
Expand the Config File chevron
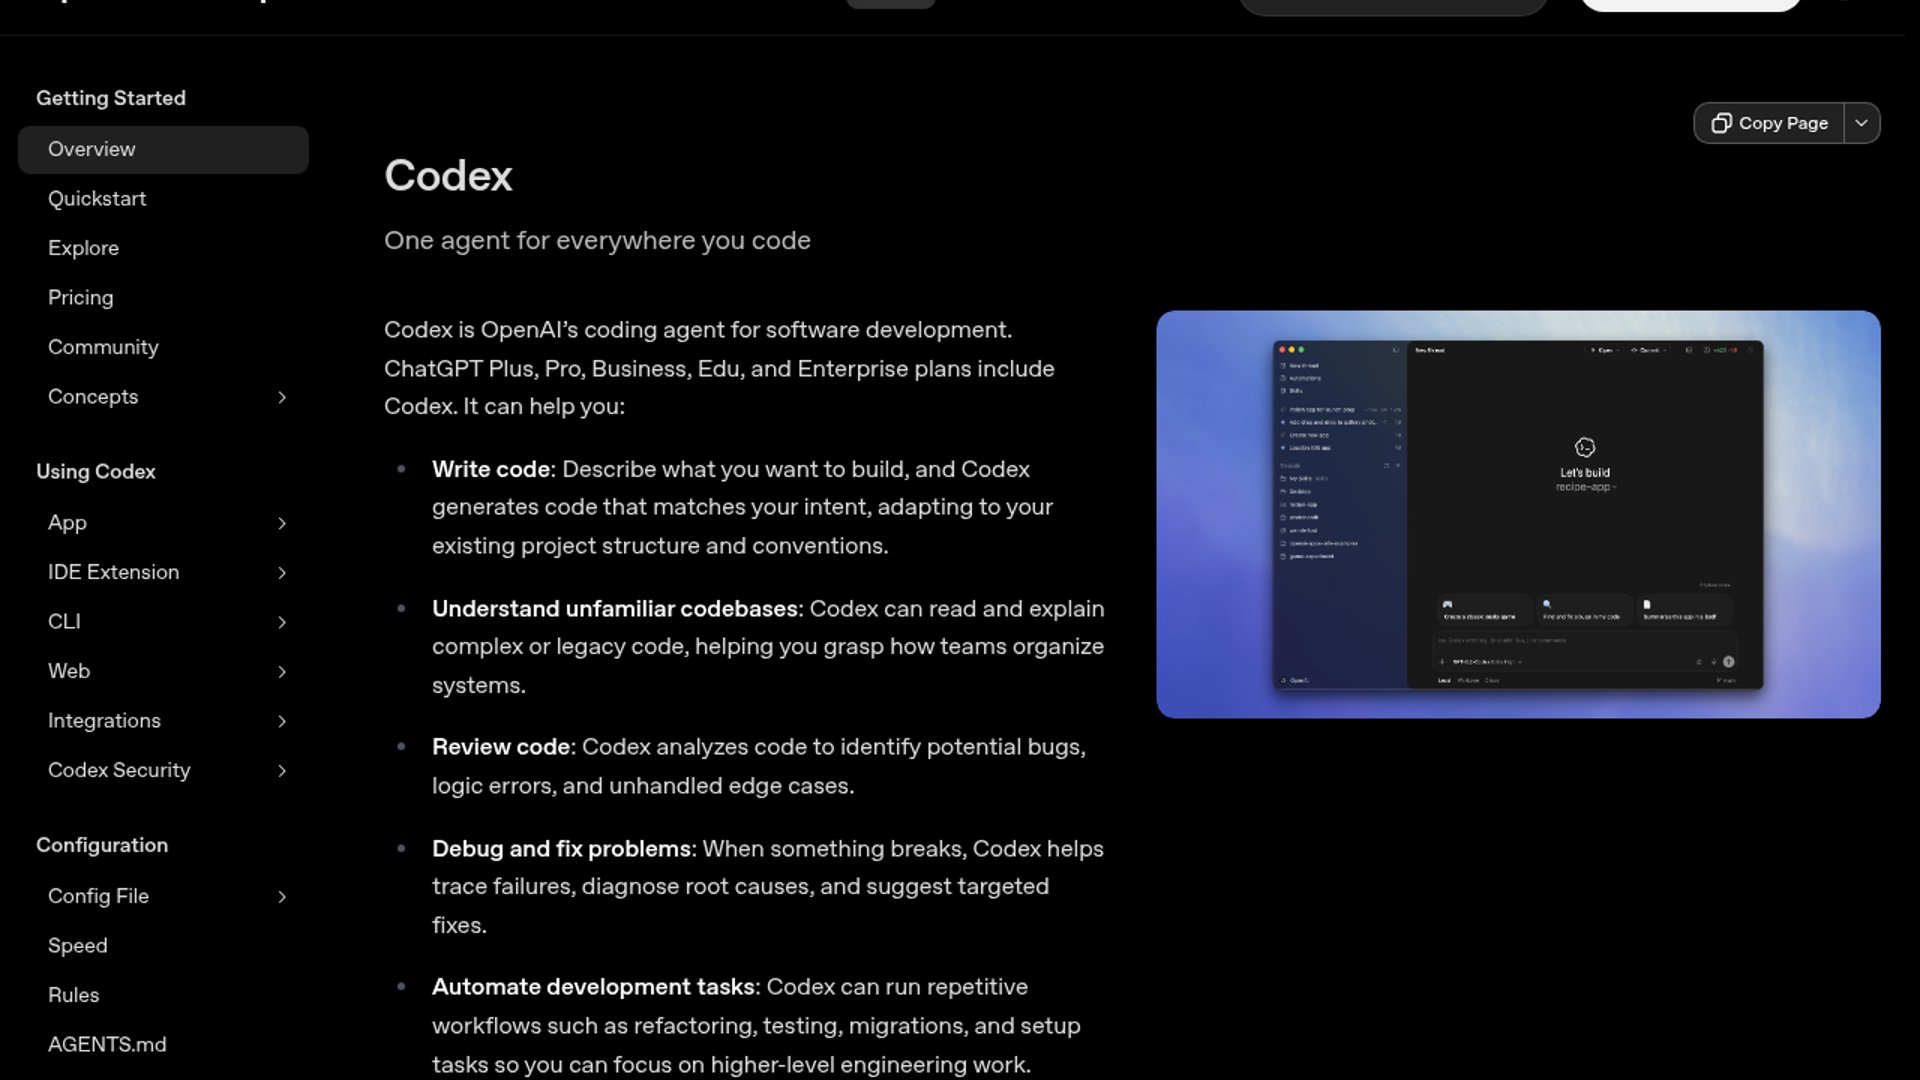(282, 897)
